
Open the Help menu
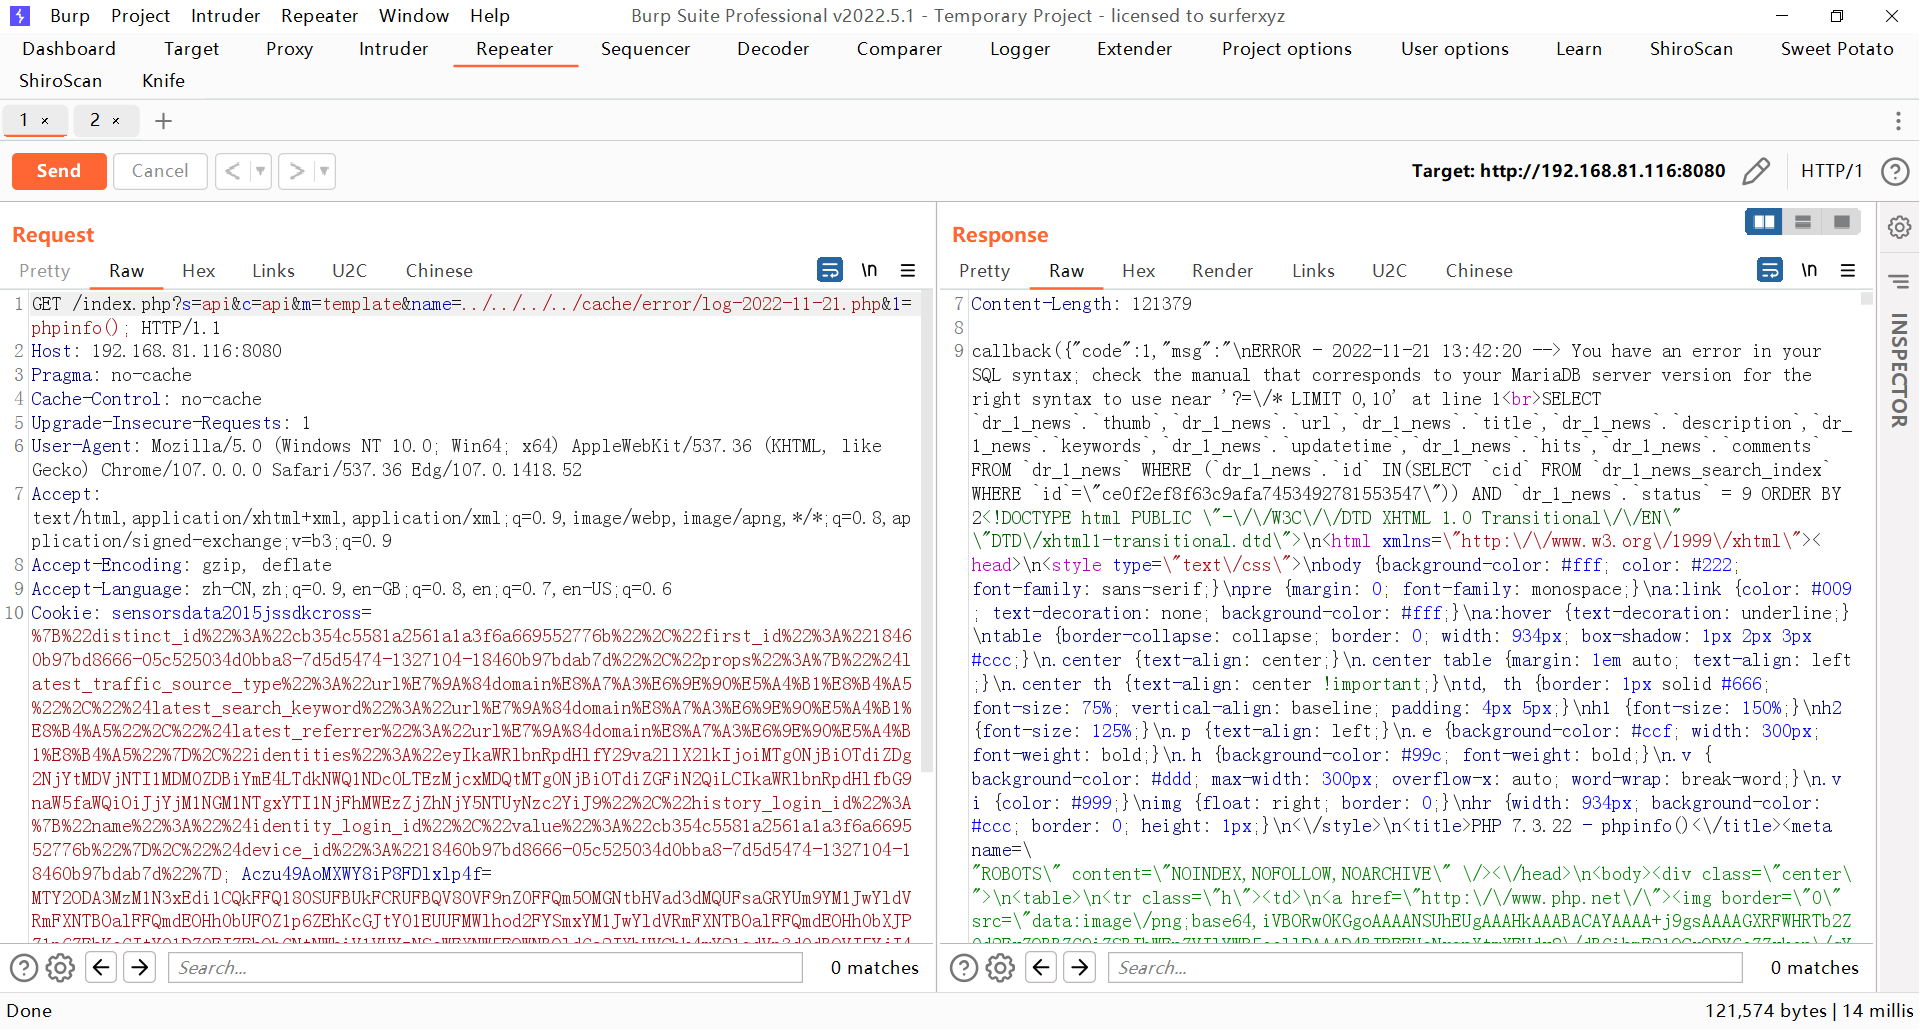[x=490, y=16]
